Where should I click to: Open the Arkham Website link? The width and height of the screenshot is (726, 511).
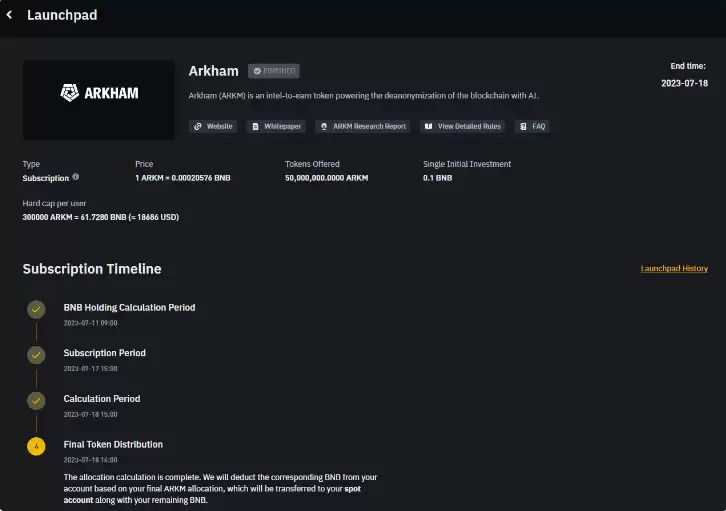coord(214,127)
